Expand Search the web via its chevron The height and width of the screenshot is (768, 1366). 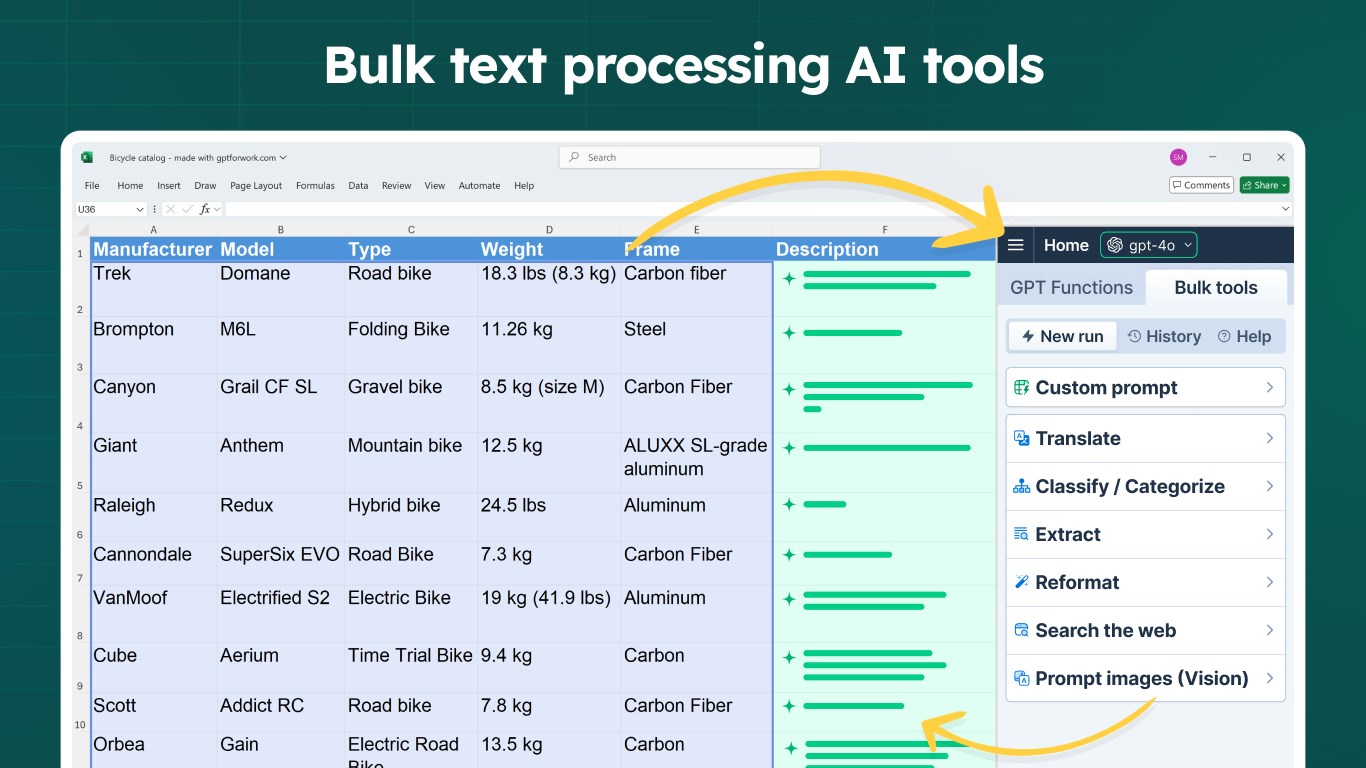pos(1270,630)
